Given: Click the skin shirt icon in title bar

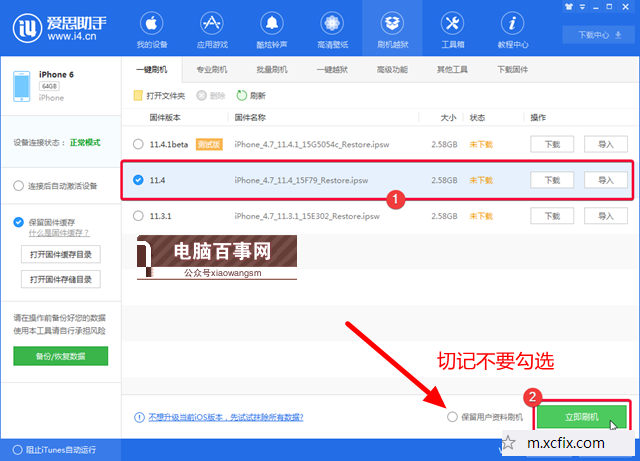Looking at the screenshot, I should click(569, 7).
